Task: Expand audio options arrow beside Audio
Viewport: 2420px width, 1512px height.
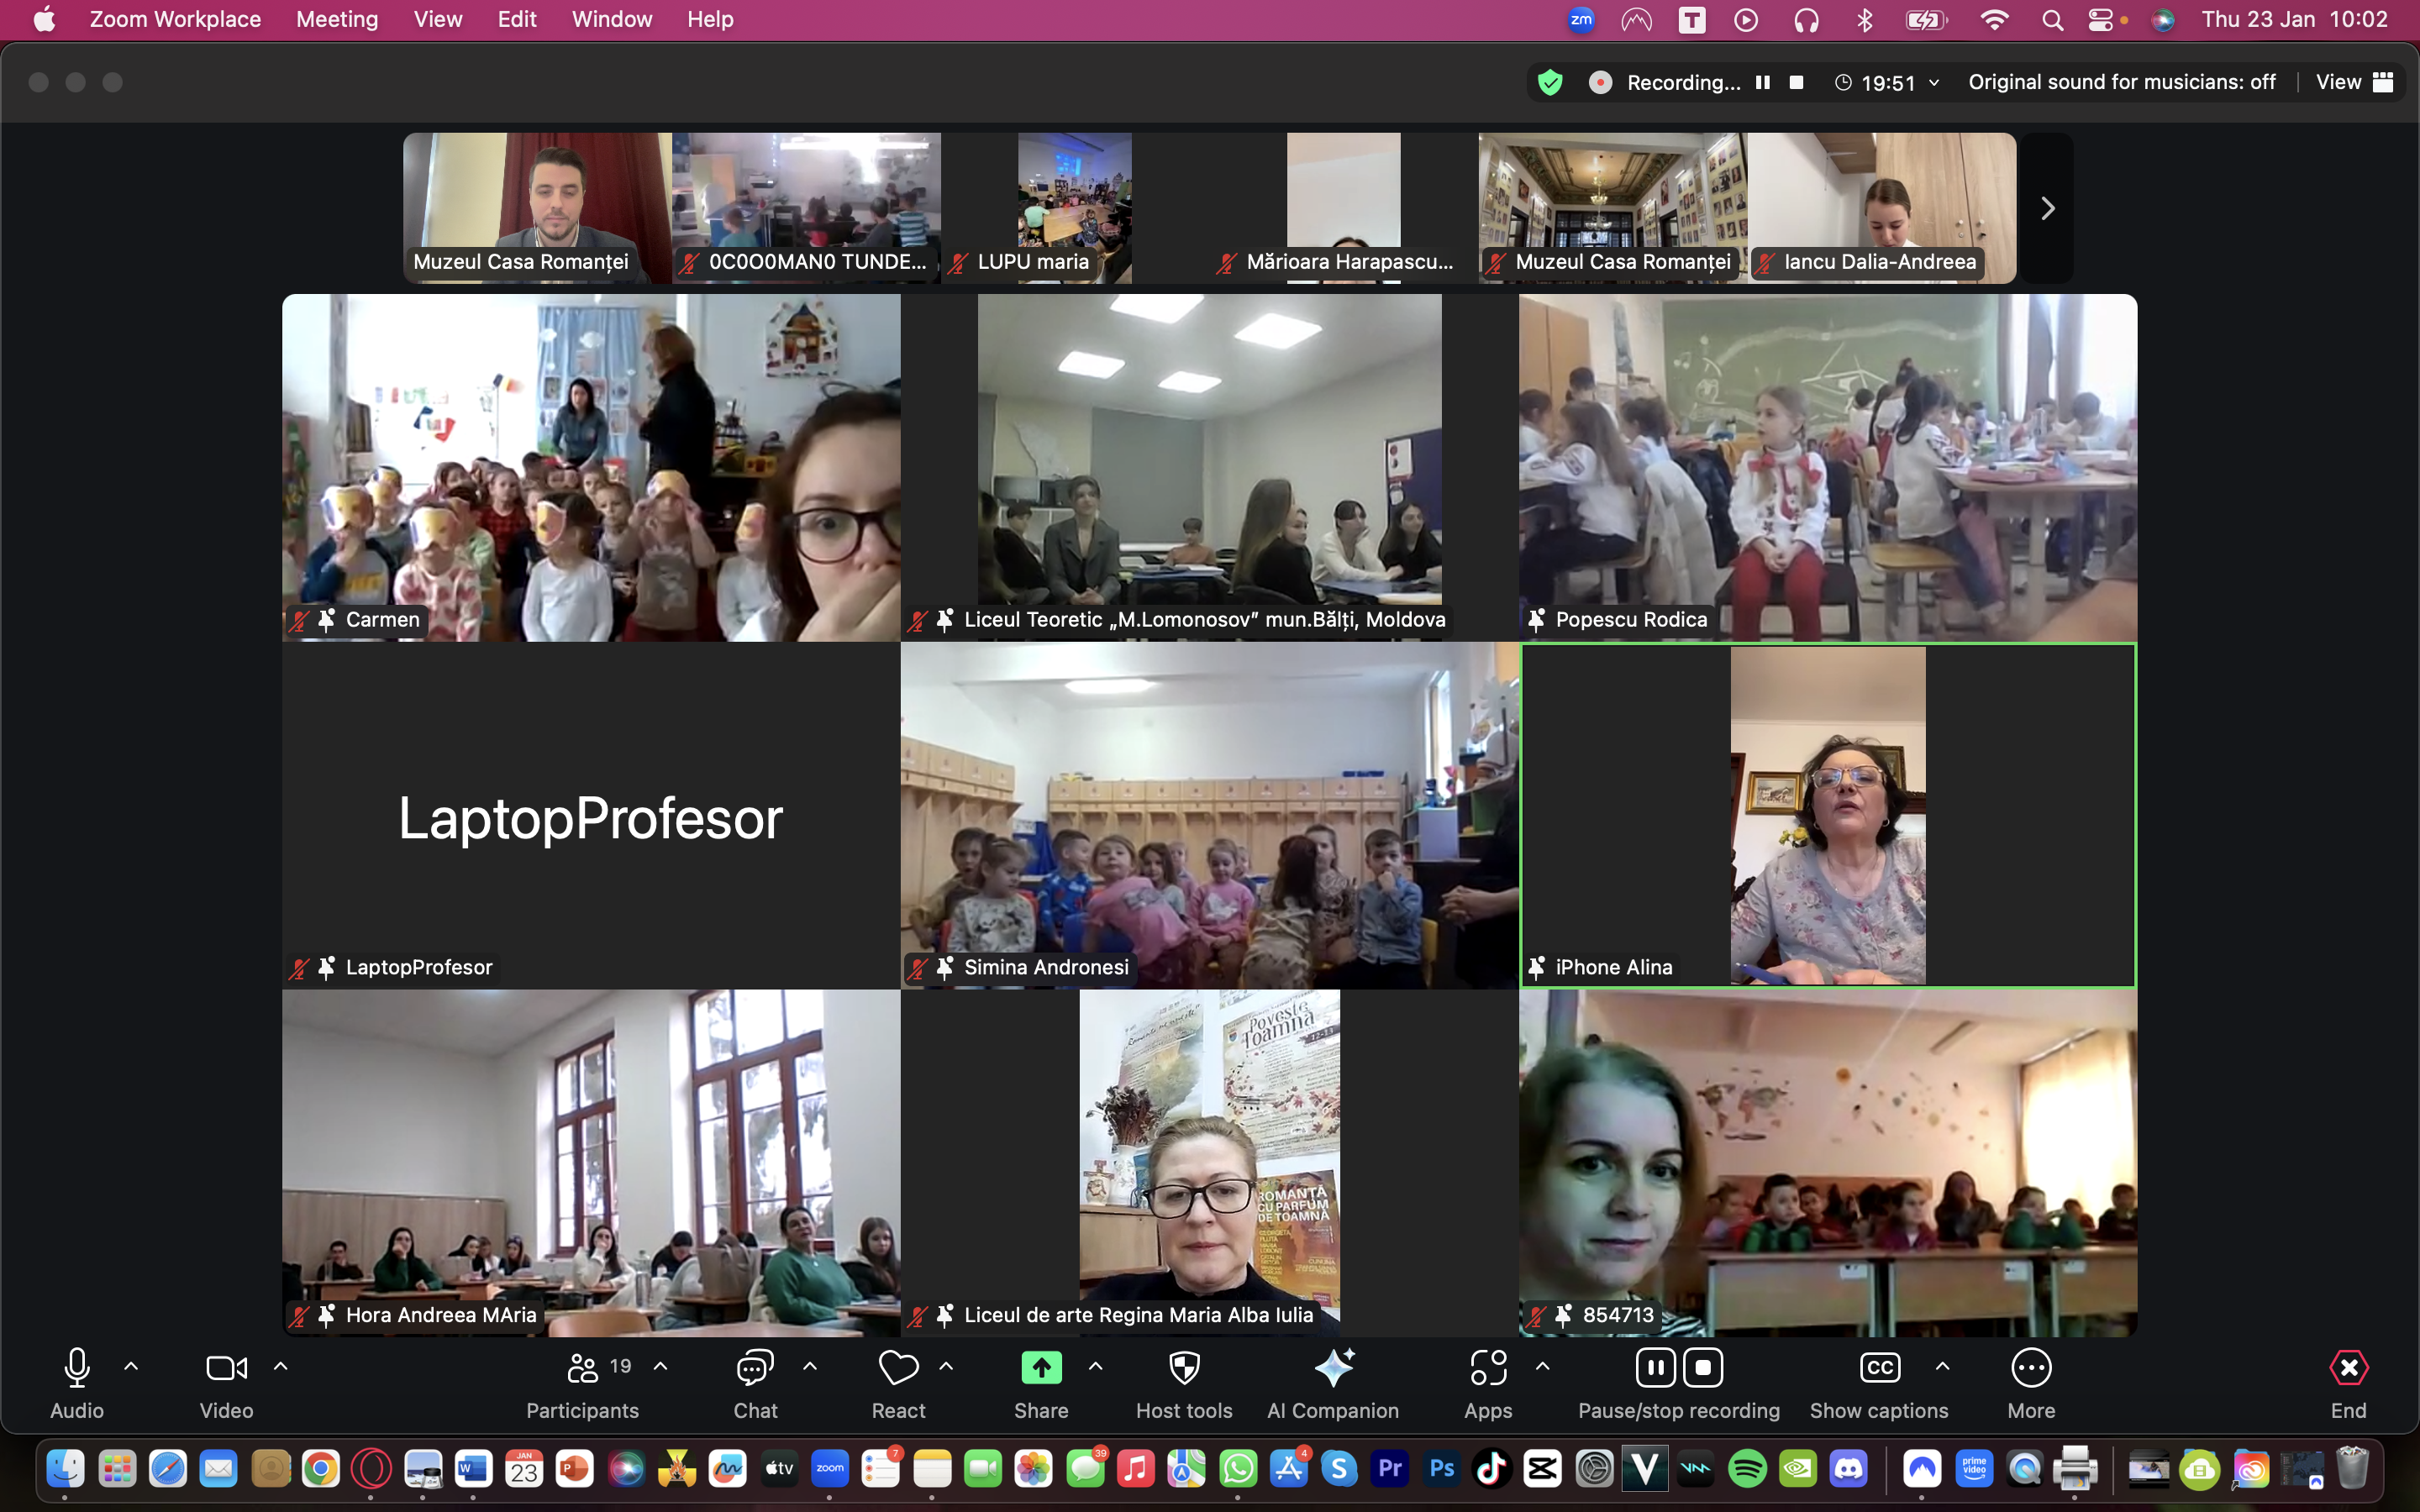Action: [x=131, y=1366]
